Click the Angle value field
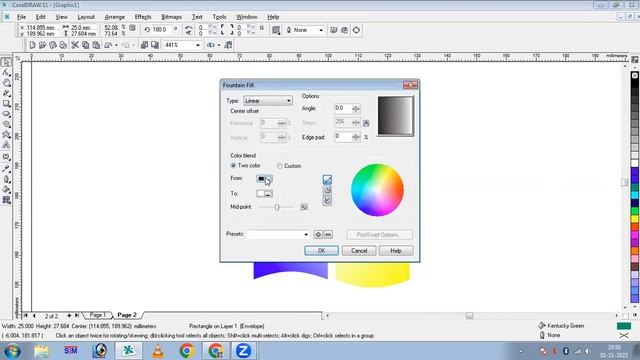Screen dimensions: 640x360 click(x=343, y=109)
